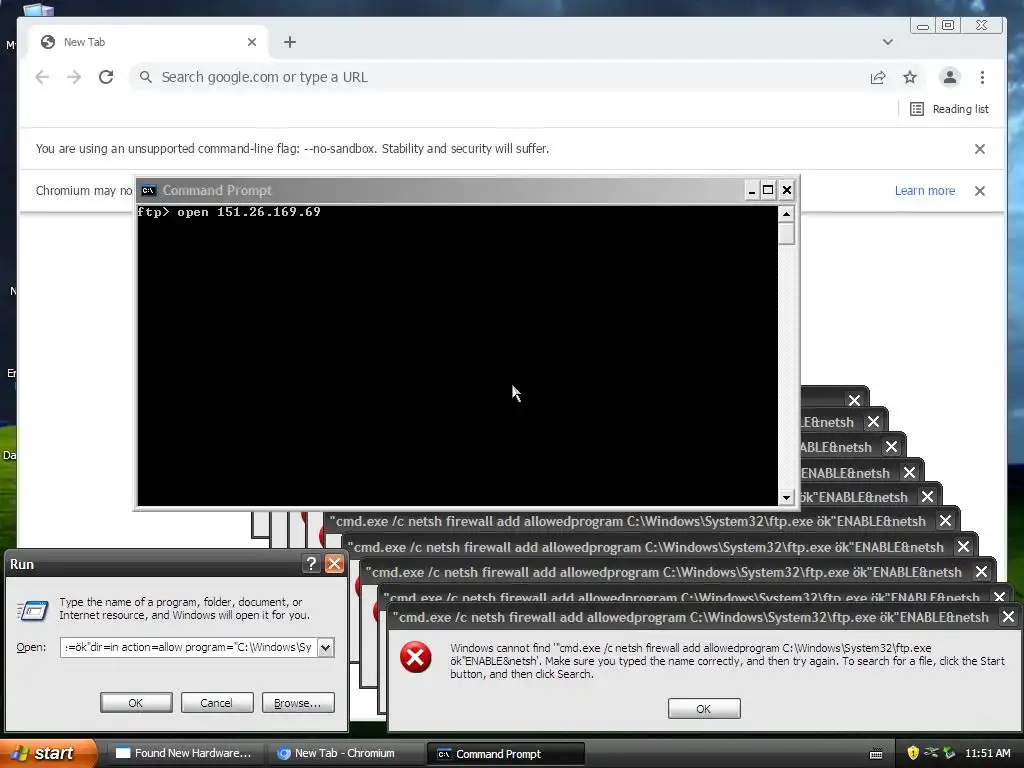The height and width of the screenshot is (768, 1024).
Task: Click Command Prompt's scroll-down arrow
Action: coord(786,498)
